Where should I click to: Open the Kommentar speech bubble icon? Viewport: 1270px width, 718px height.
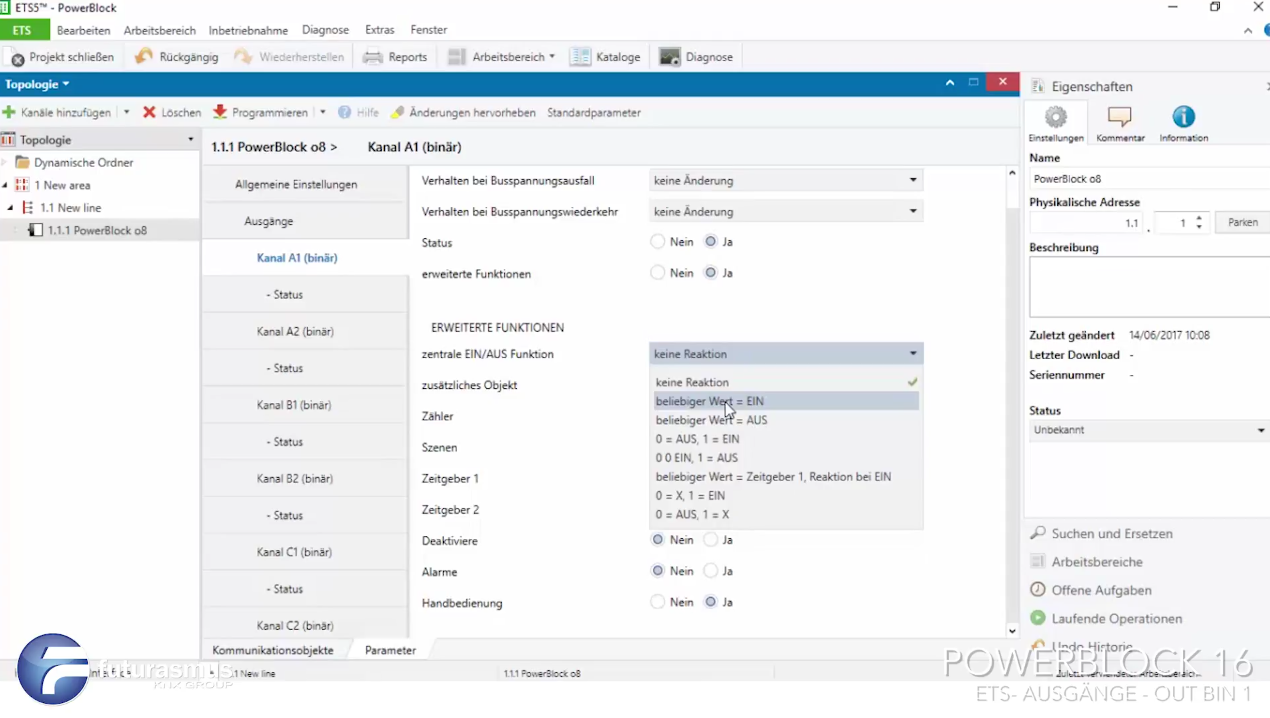click(1119, 117)
